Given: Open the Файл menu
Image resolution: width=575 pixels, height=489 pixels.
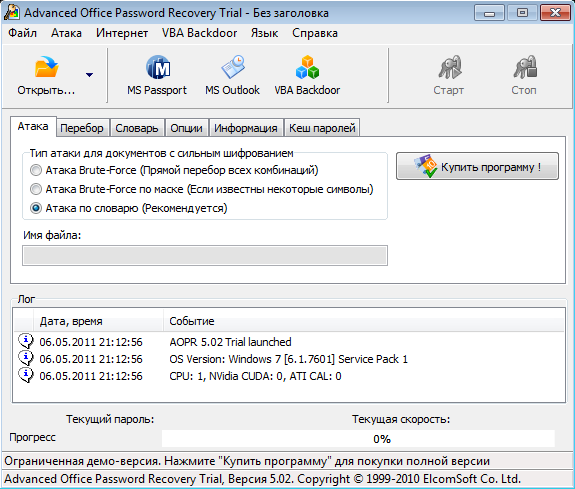Looking at the screenshot, I should pos(22,33).
